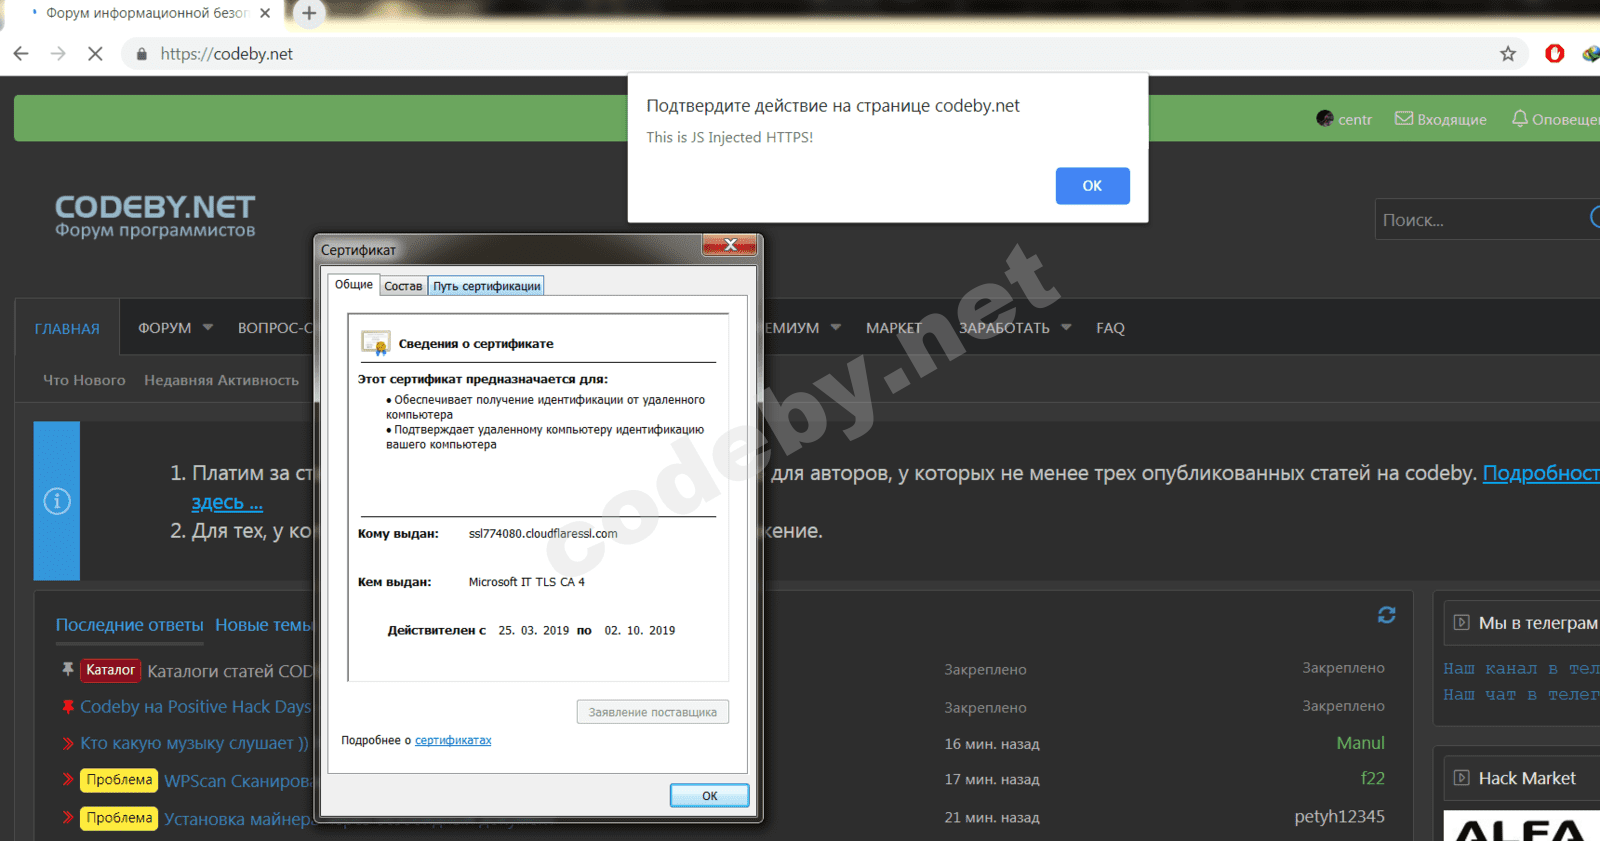Switch to Состав certificate tab
This screenshot has width=1600, height=841.
coord(403,286)
